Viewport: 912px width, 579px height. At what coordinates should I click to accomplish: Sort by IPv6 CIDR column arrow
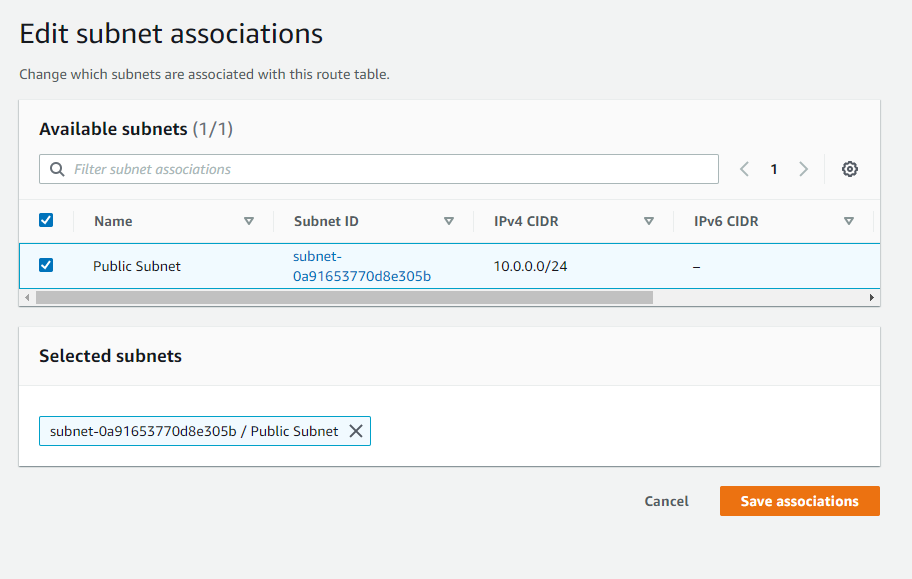pos(849,221)
